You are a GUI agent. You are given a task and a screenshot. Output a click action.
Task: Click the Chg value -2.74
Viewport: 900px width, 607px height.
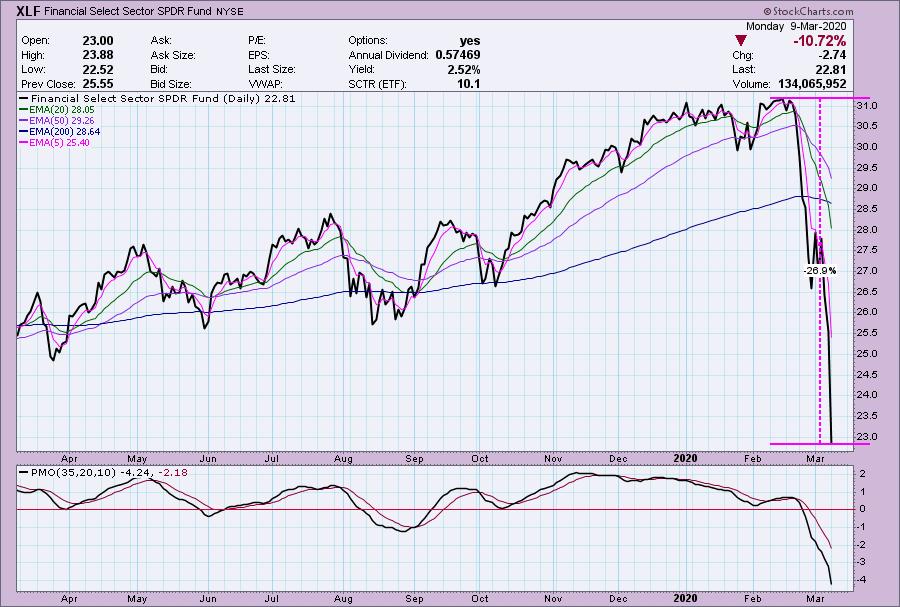click(x=831, y=55)
